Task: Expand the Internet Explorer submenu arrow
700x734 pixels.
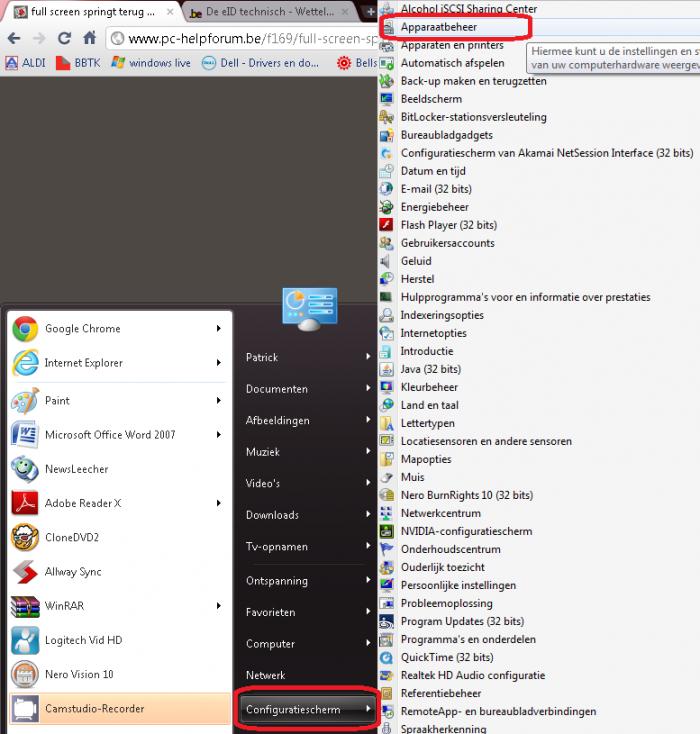Action: (219, 363)
